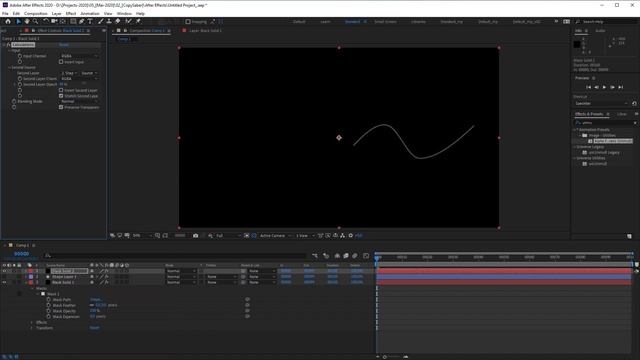This screenshot has height=360, width=640.
Task: Open the 1 View layout dropdown
Action: click(x=305, y=236)
